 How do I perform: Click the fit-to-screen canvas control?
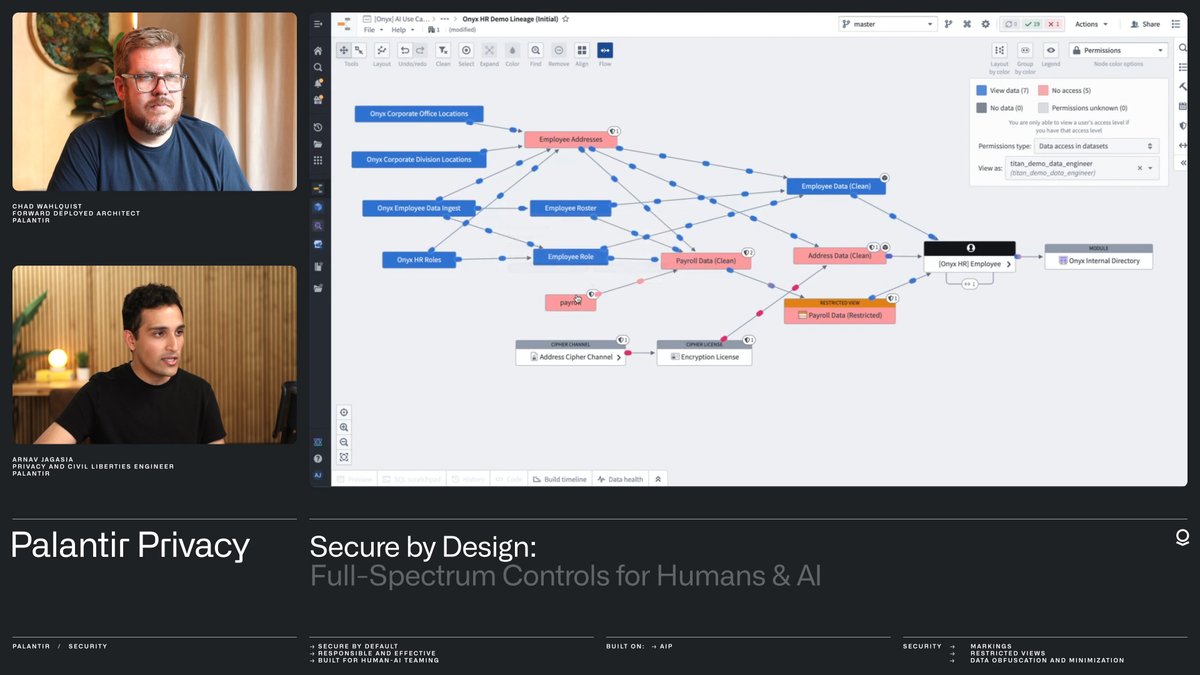[344, 457]
